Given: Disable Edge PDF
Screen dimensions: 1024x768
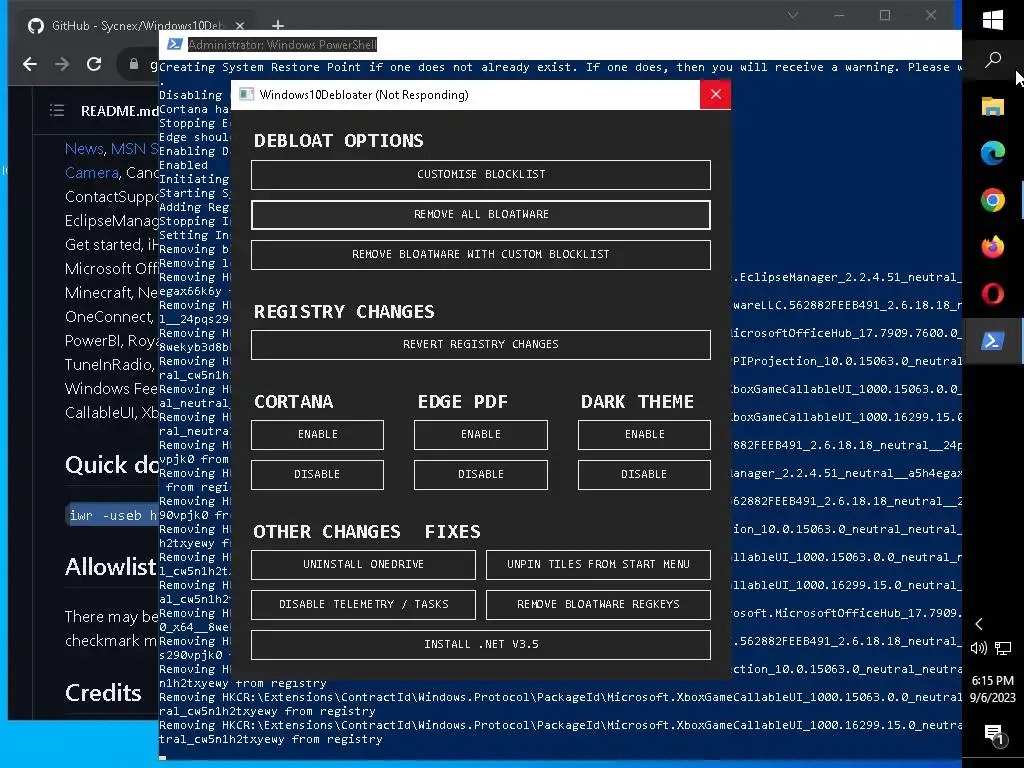Looking at the screenshot, I should tap(481, 474).
